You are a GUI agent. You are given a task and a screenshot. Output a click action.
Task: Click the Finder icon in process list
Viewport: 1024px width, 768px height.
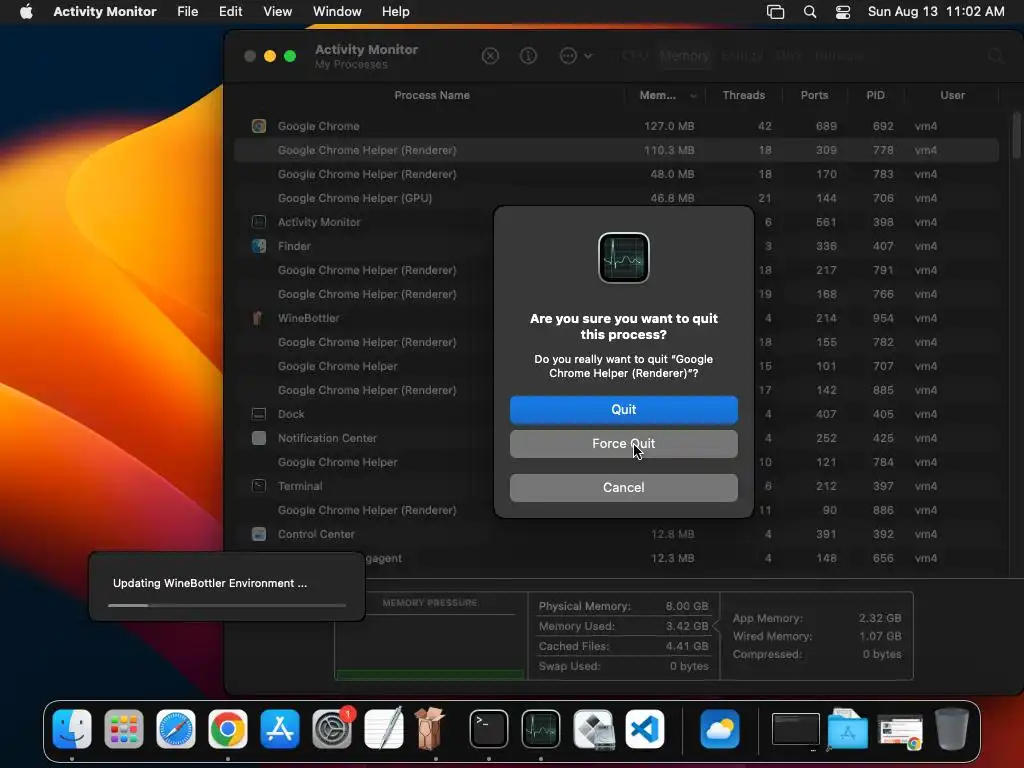(259, 246)
